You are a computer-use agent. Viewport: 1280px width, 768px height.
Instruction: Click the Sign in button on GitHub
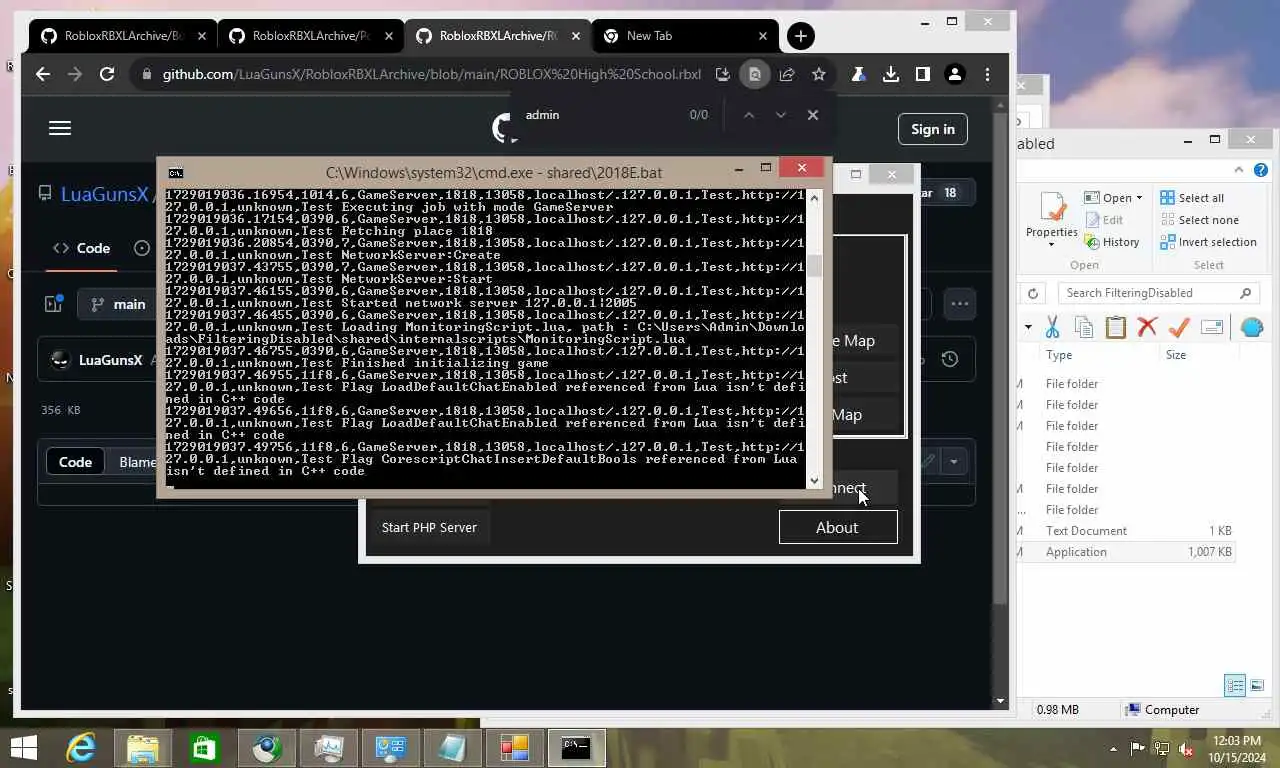(933, 128)
